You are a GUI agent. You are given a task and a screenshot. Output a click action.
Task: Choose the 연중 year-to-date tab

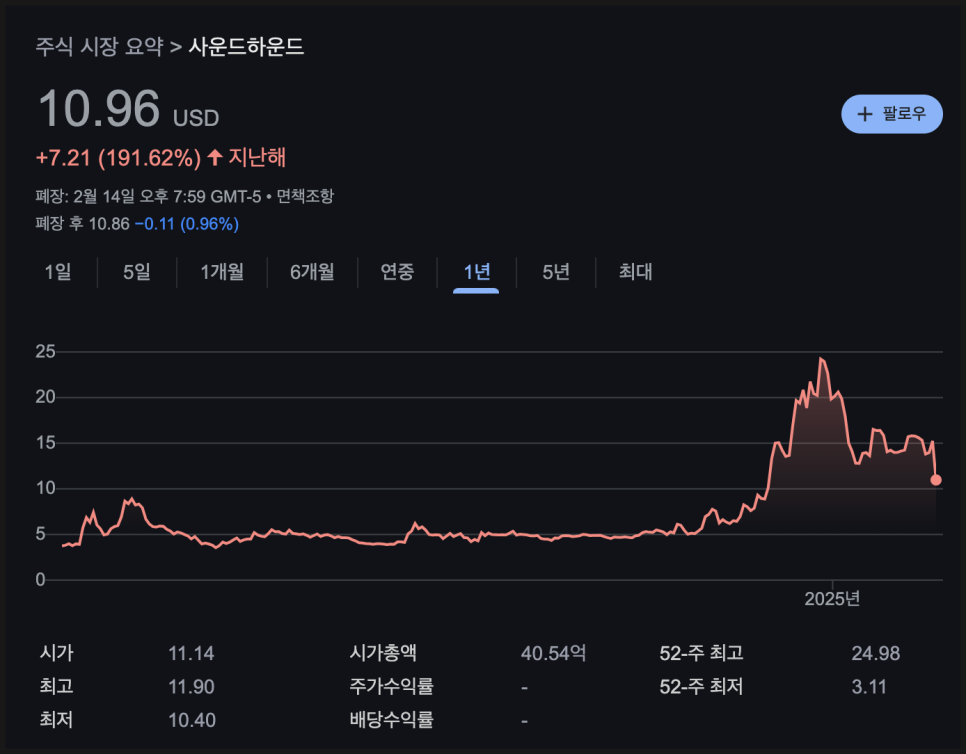(397, 272)
